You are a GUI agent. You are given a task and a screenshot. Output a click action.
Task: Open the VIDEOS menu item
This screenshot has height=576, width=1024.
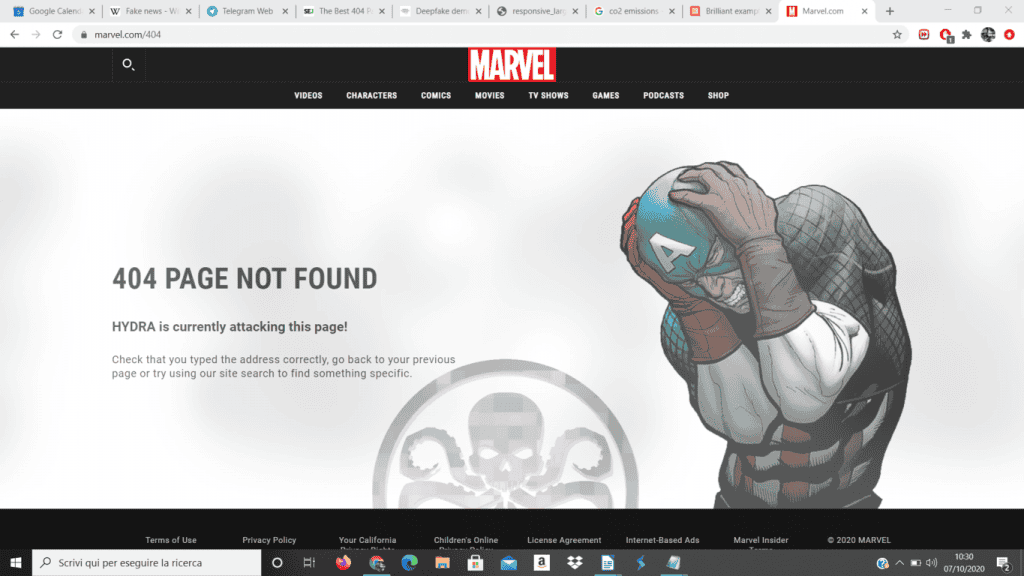[308, 95]
